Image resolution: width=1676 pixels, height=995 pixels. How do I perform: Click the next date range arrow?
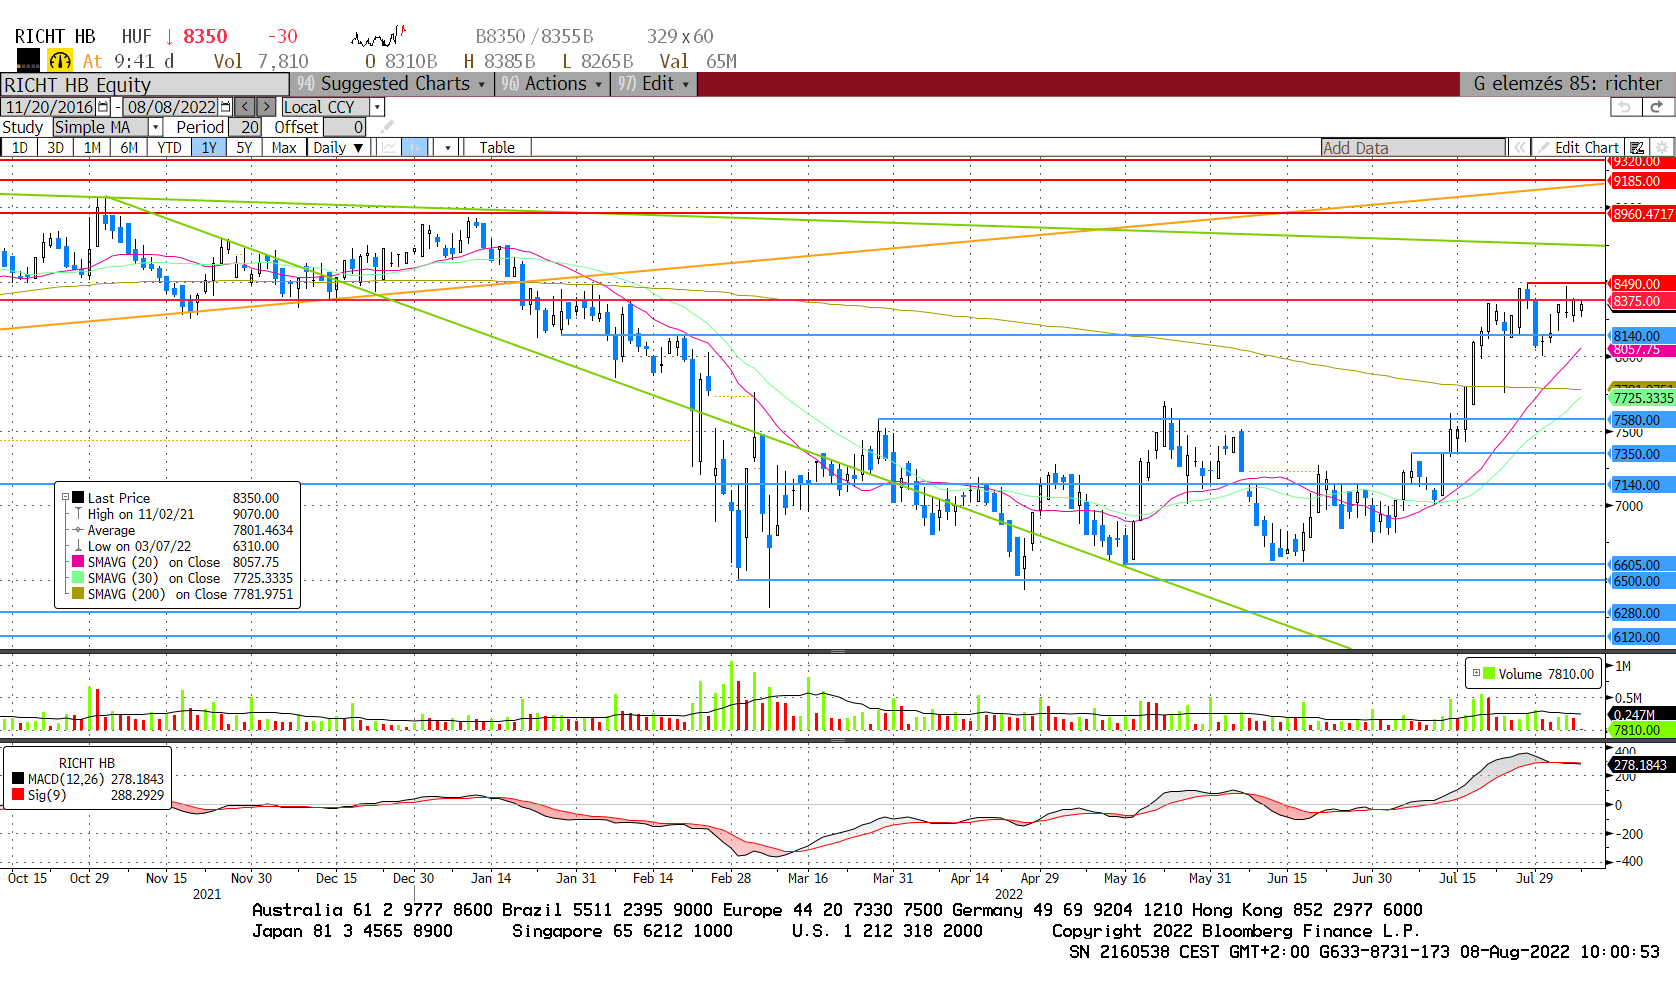(x=266, y=107)
